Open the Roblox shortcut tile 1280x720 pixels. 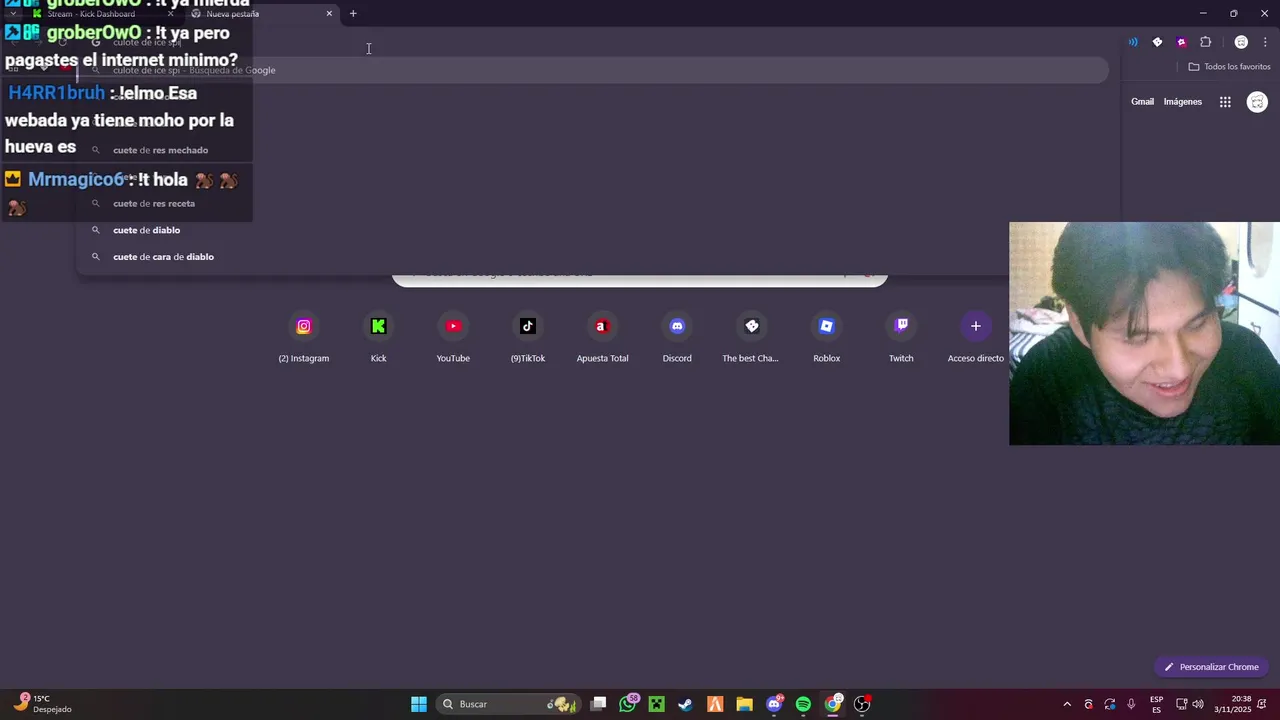826,338
